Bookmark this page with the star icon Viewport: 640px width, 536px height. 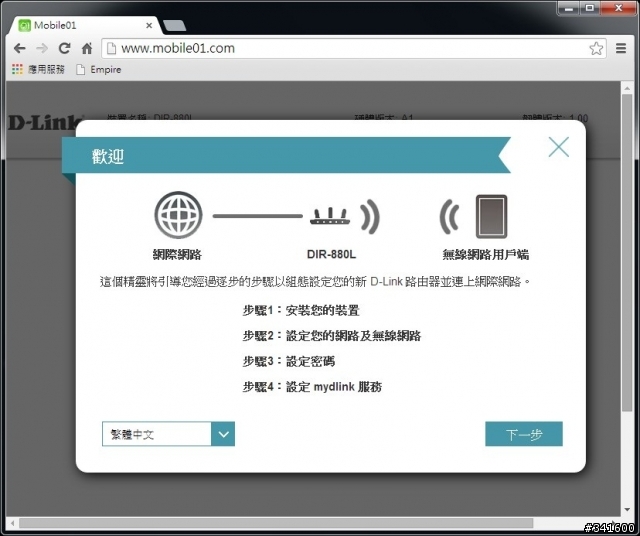[596, 48]
